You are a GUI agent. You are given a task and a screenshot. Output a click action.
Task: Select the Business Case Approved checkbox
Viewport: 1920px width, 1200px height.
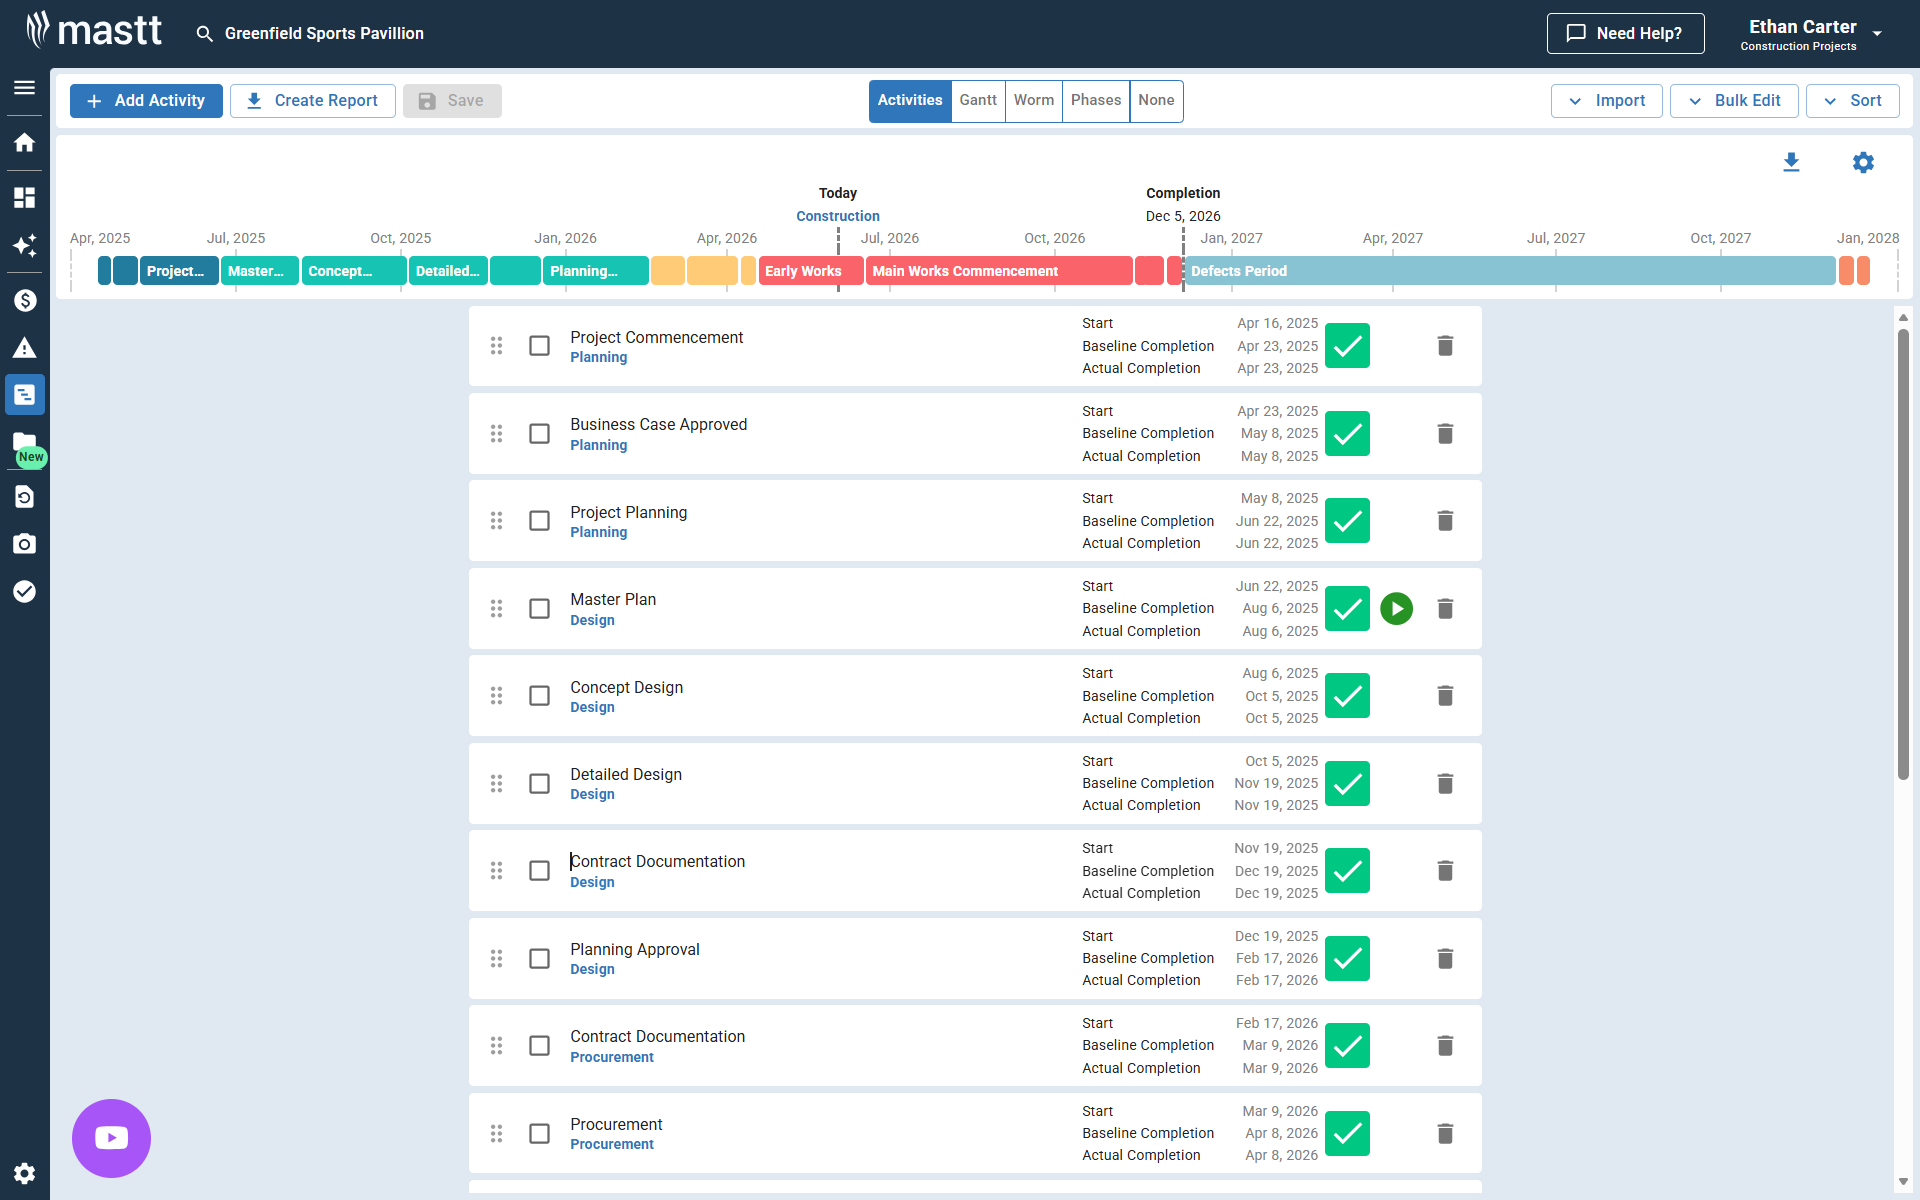click(539, 433)
